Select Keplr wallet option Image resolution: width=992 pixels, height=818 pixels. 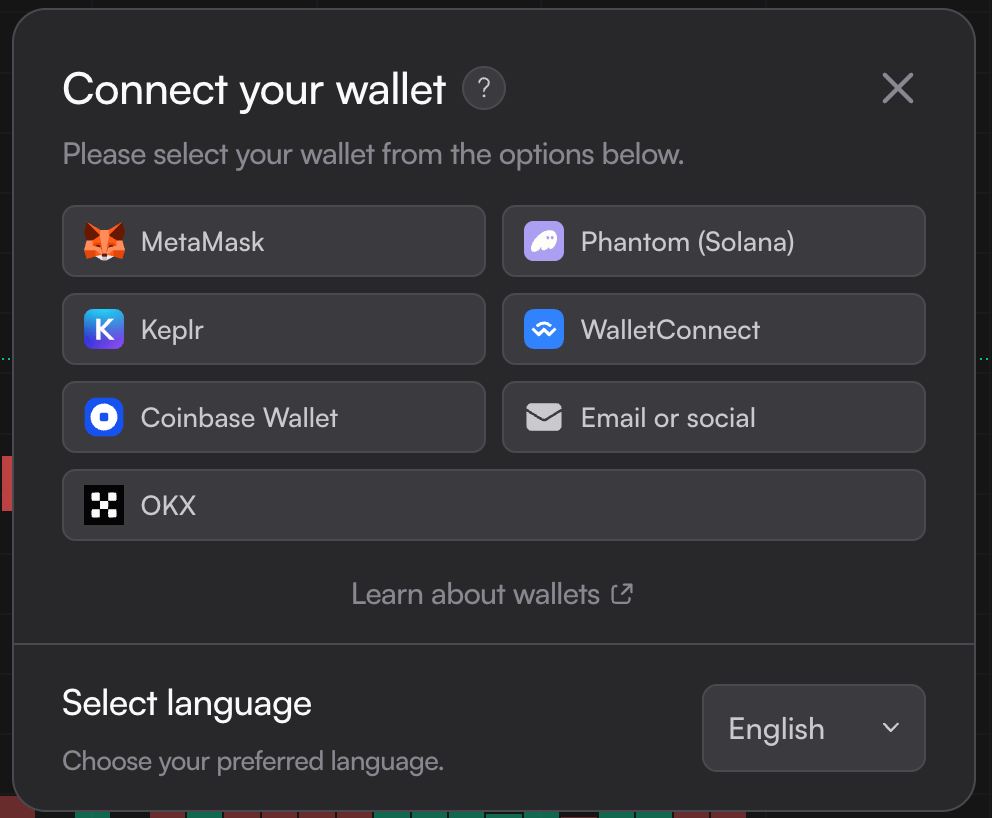tap(274, 329)
